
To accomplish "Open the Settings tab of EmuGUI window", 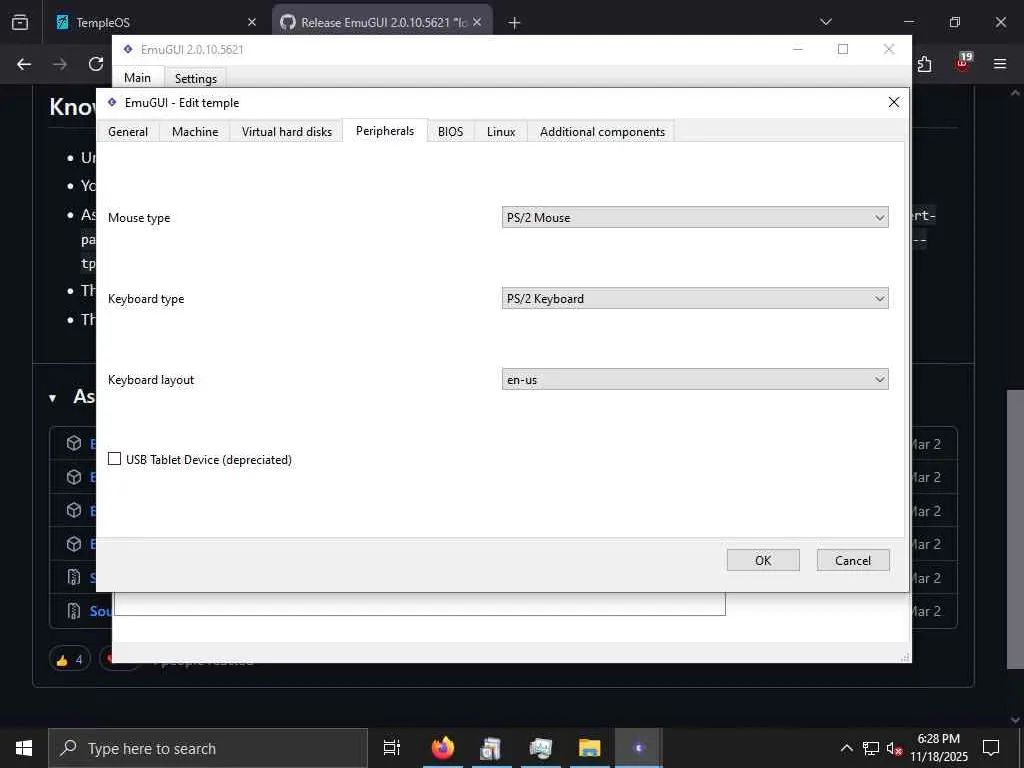I will (x=195, y=78).
